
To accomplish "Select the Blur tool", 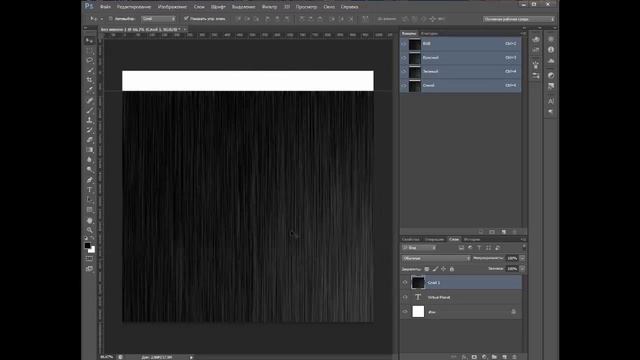I will pyautogui.click(x=89, y=160).
